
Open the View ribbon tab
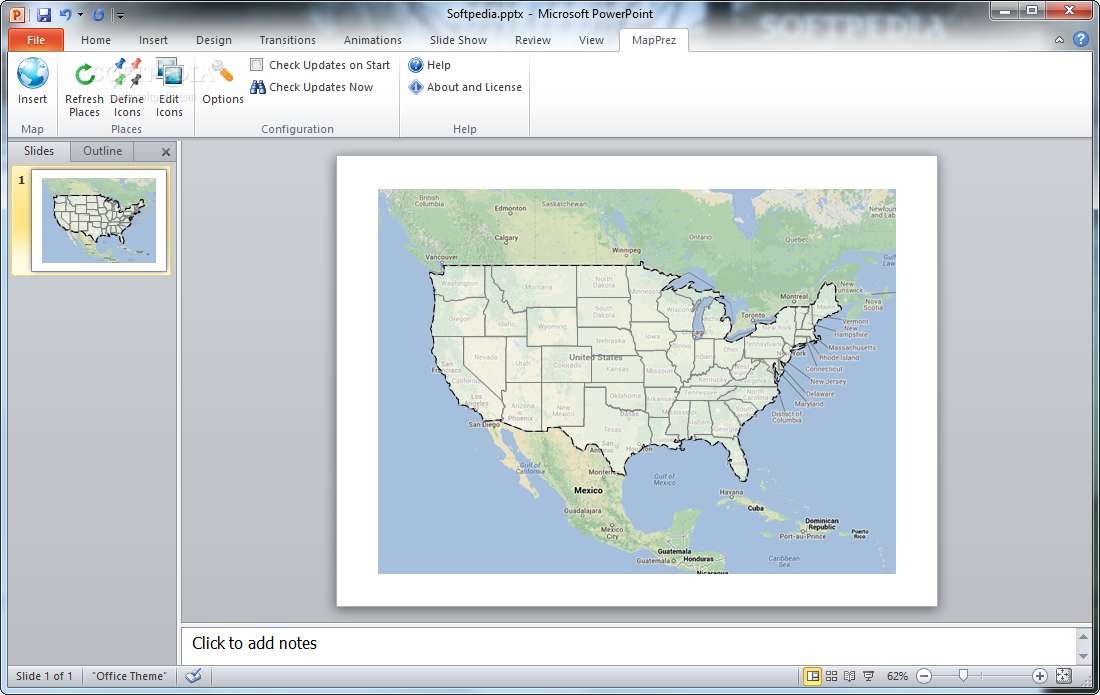click(x=591, y=40)
